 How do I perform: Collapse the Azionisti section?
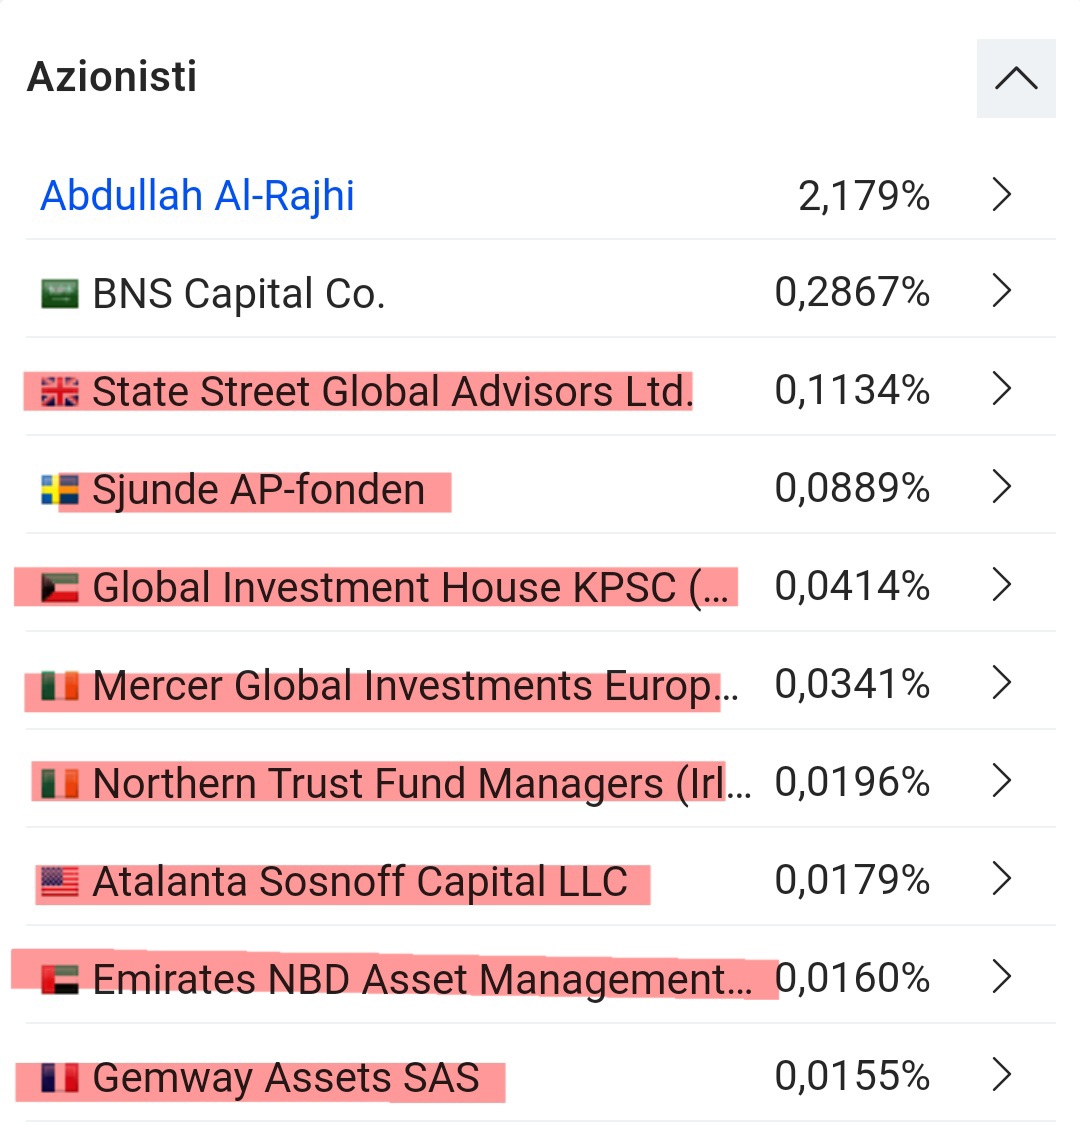click(1016, 79)
